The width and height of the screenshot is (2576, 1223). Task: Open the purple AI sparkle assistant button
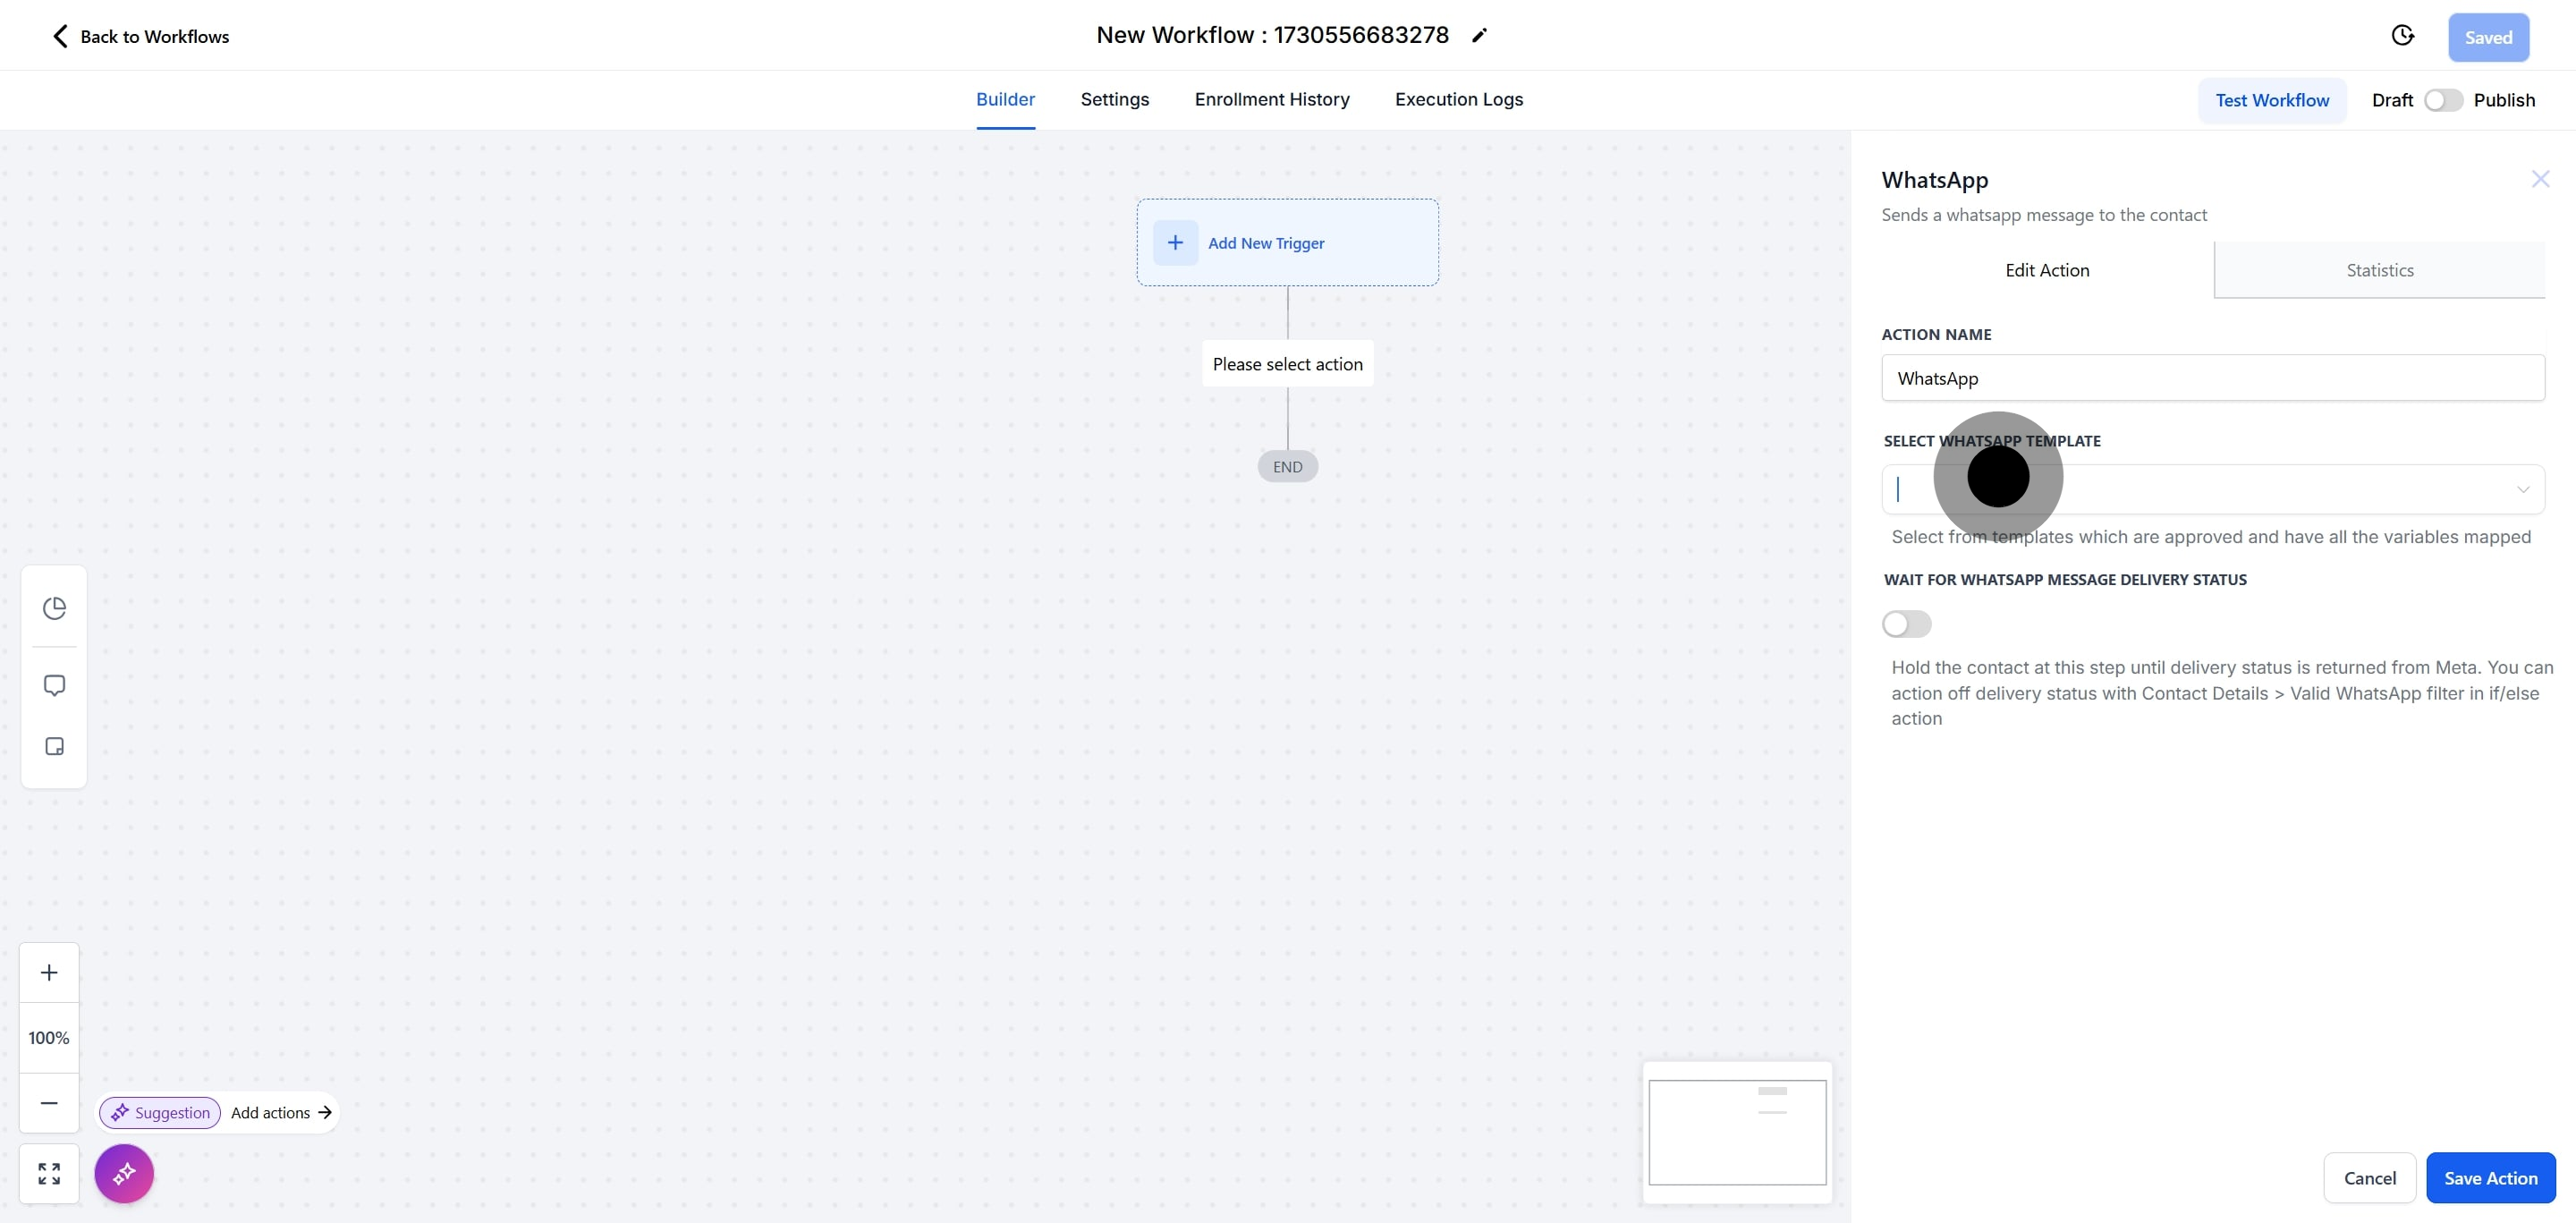(x=124, y=1173)
